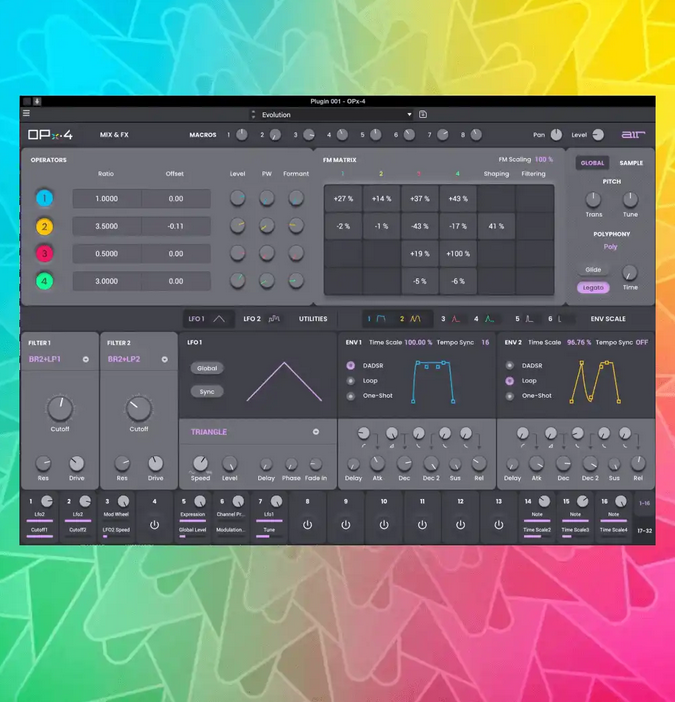Select the LFO 2 tab

tap(262, 319)
